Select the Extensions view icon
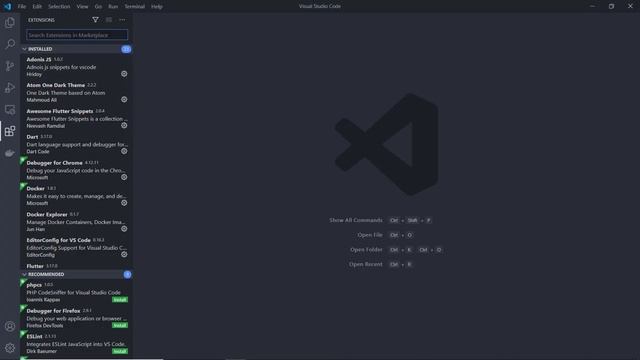 click(10, 131)
